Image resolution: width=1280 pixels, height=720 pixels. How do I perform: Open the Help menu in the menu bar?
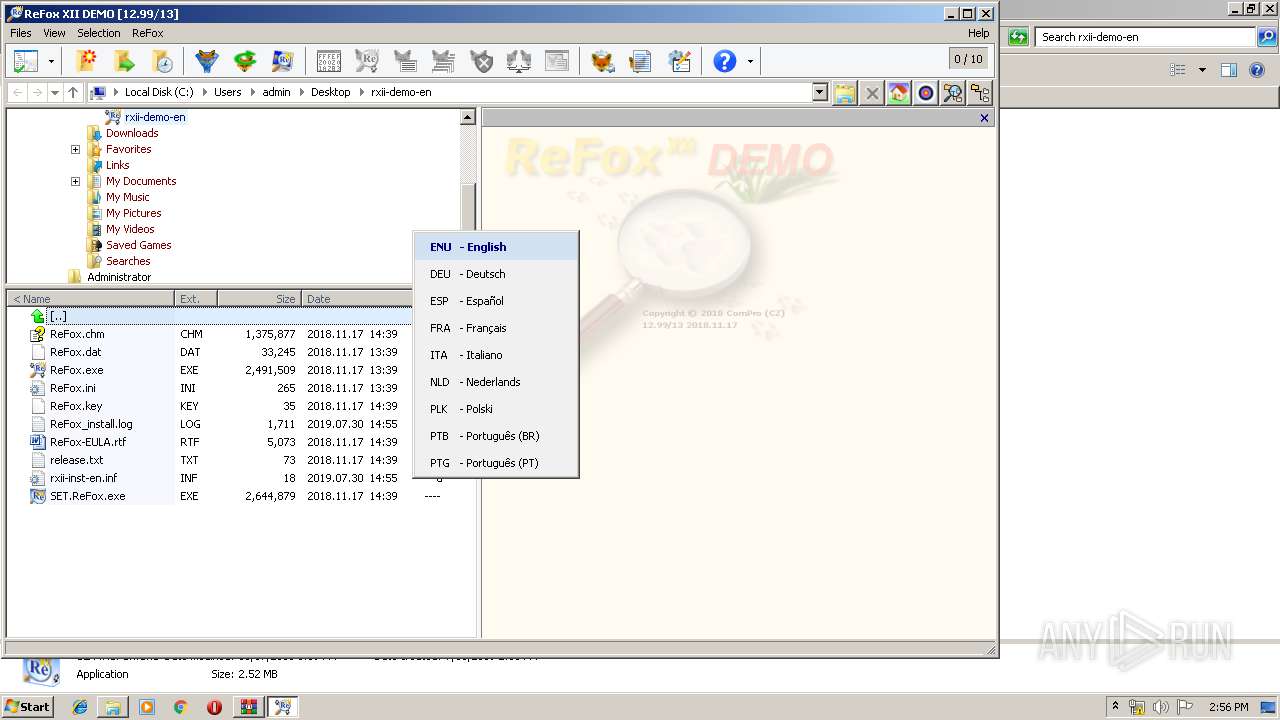978,33
